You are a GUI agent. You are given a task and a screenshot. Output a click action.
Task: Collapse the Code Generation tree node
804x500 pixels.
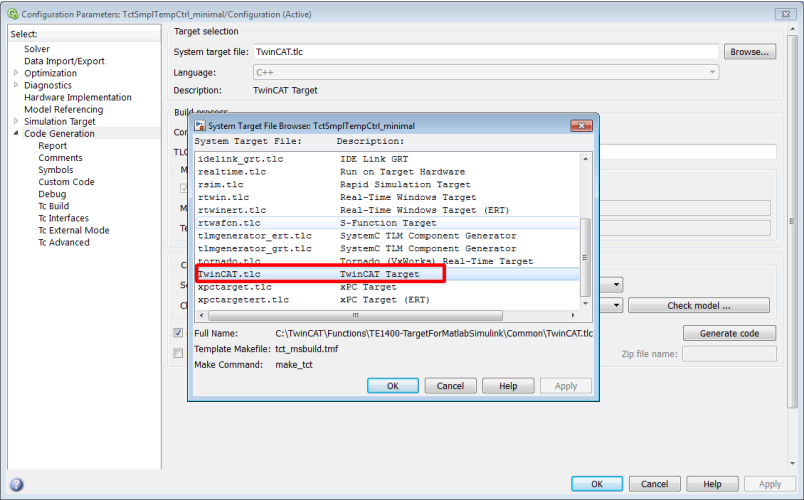16,133
